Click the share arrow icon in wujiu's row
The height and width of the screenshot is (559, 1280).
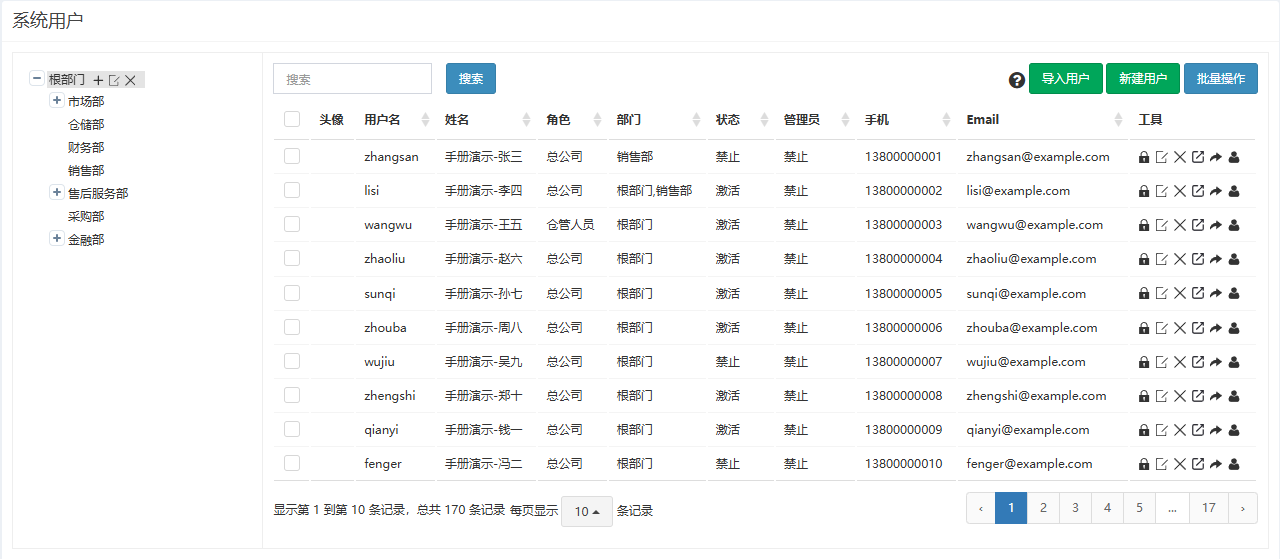[x=1215, y=362]
